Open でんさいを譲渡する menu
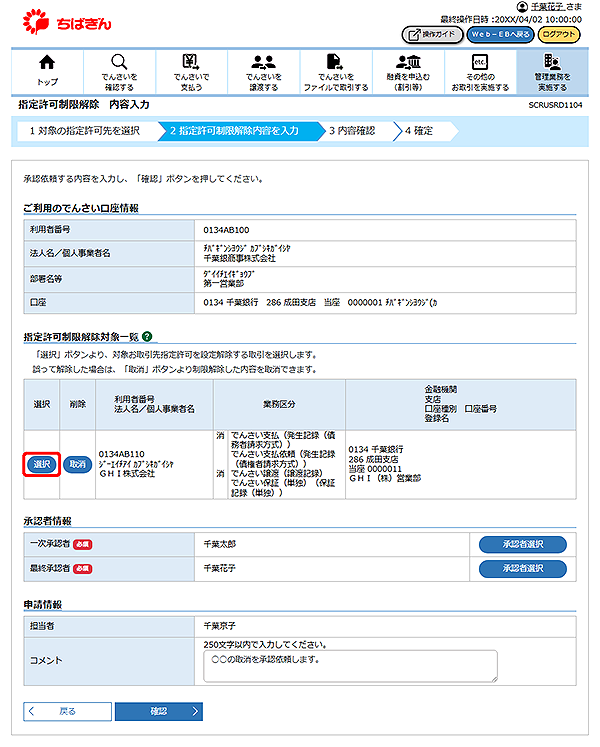 tap(264, 71)
